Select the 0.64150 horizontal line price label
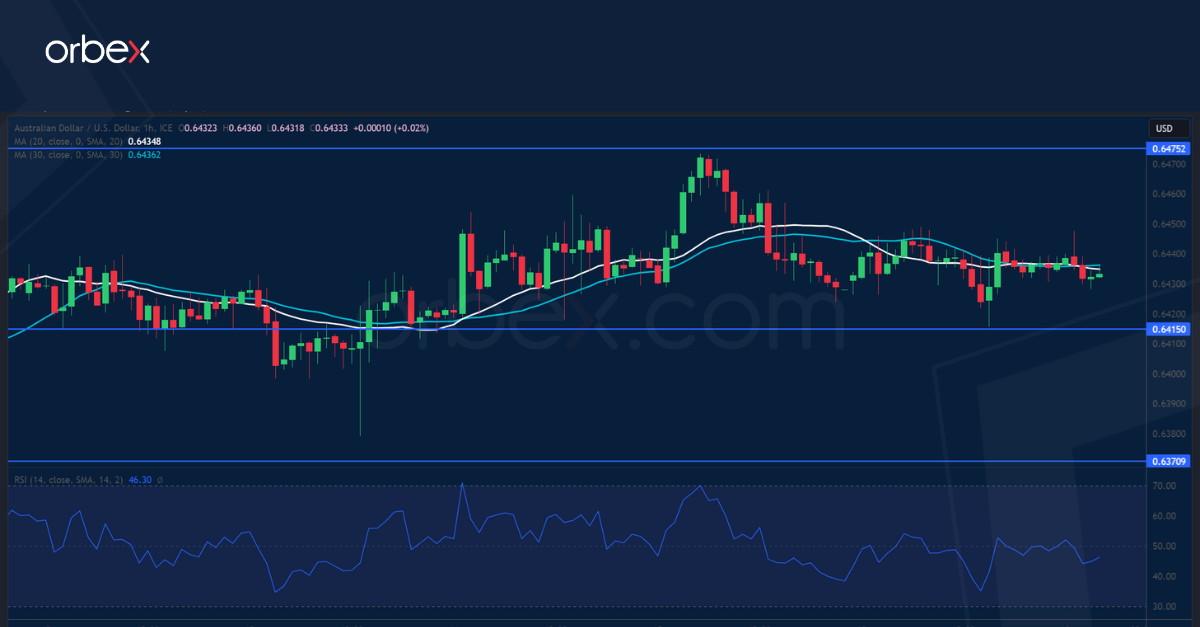The image size is (1200, 627). tap(1168, 329)
